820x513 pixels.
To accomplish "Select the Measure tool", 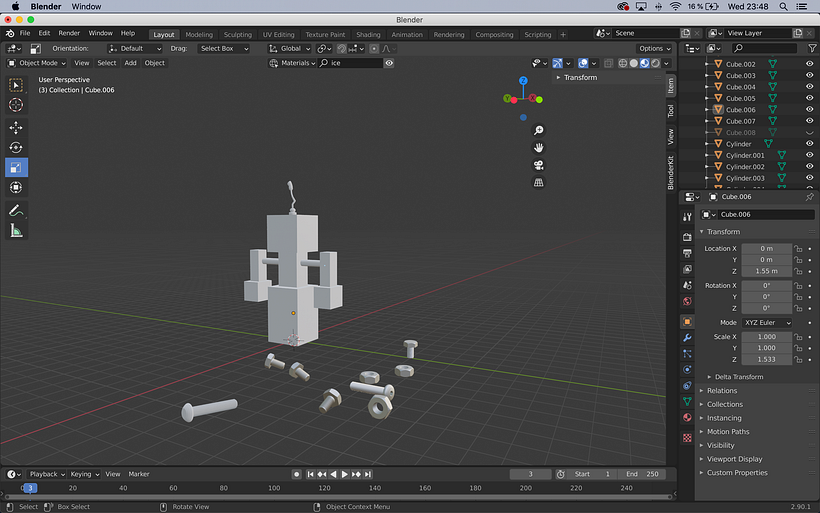I will (16, 231).
